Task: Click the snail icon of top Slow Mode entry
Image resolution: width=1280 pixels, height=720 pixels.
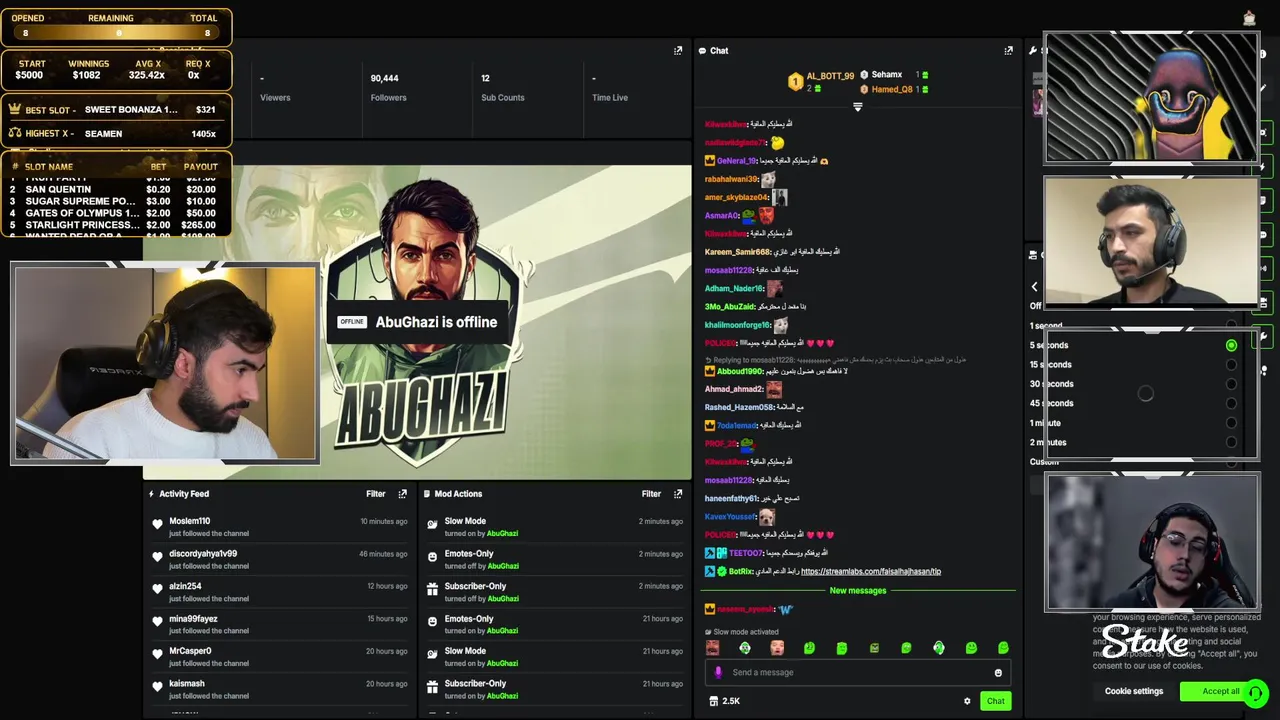Action: tap(432, 524)
